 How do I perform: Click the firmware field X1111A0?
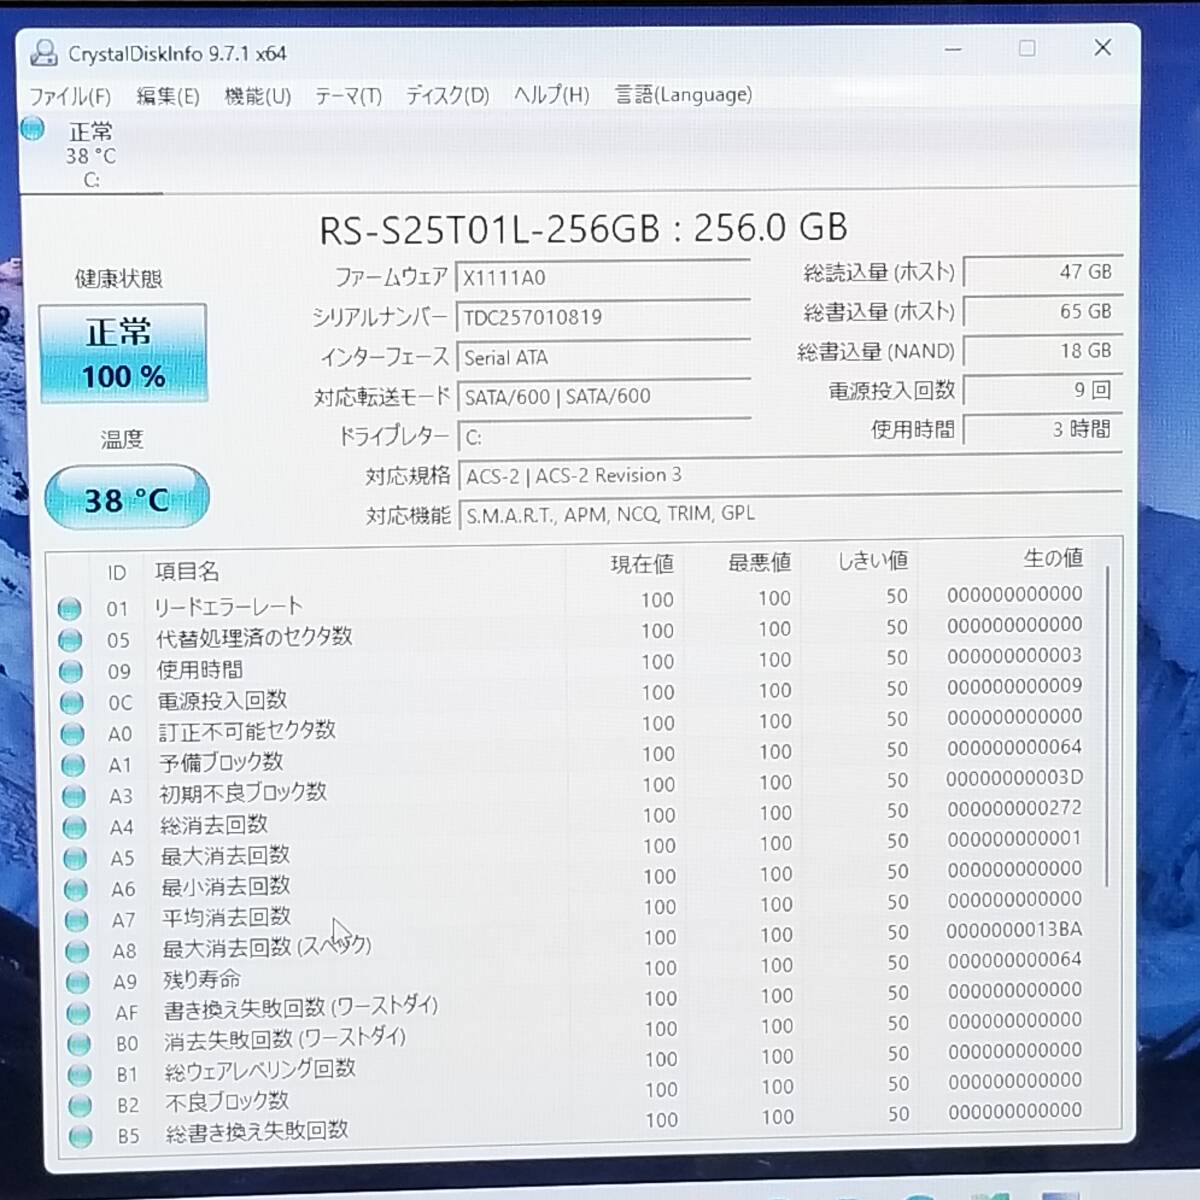coord(603,277)
